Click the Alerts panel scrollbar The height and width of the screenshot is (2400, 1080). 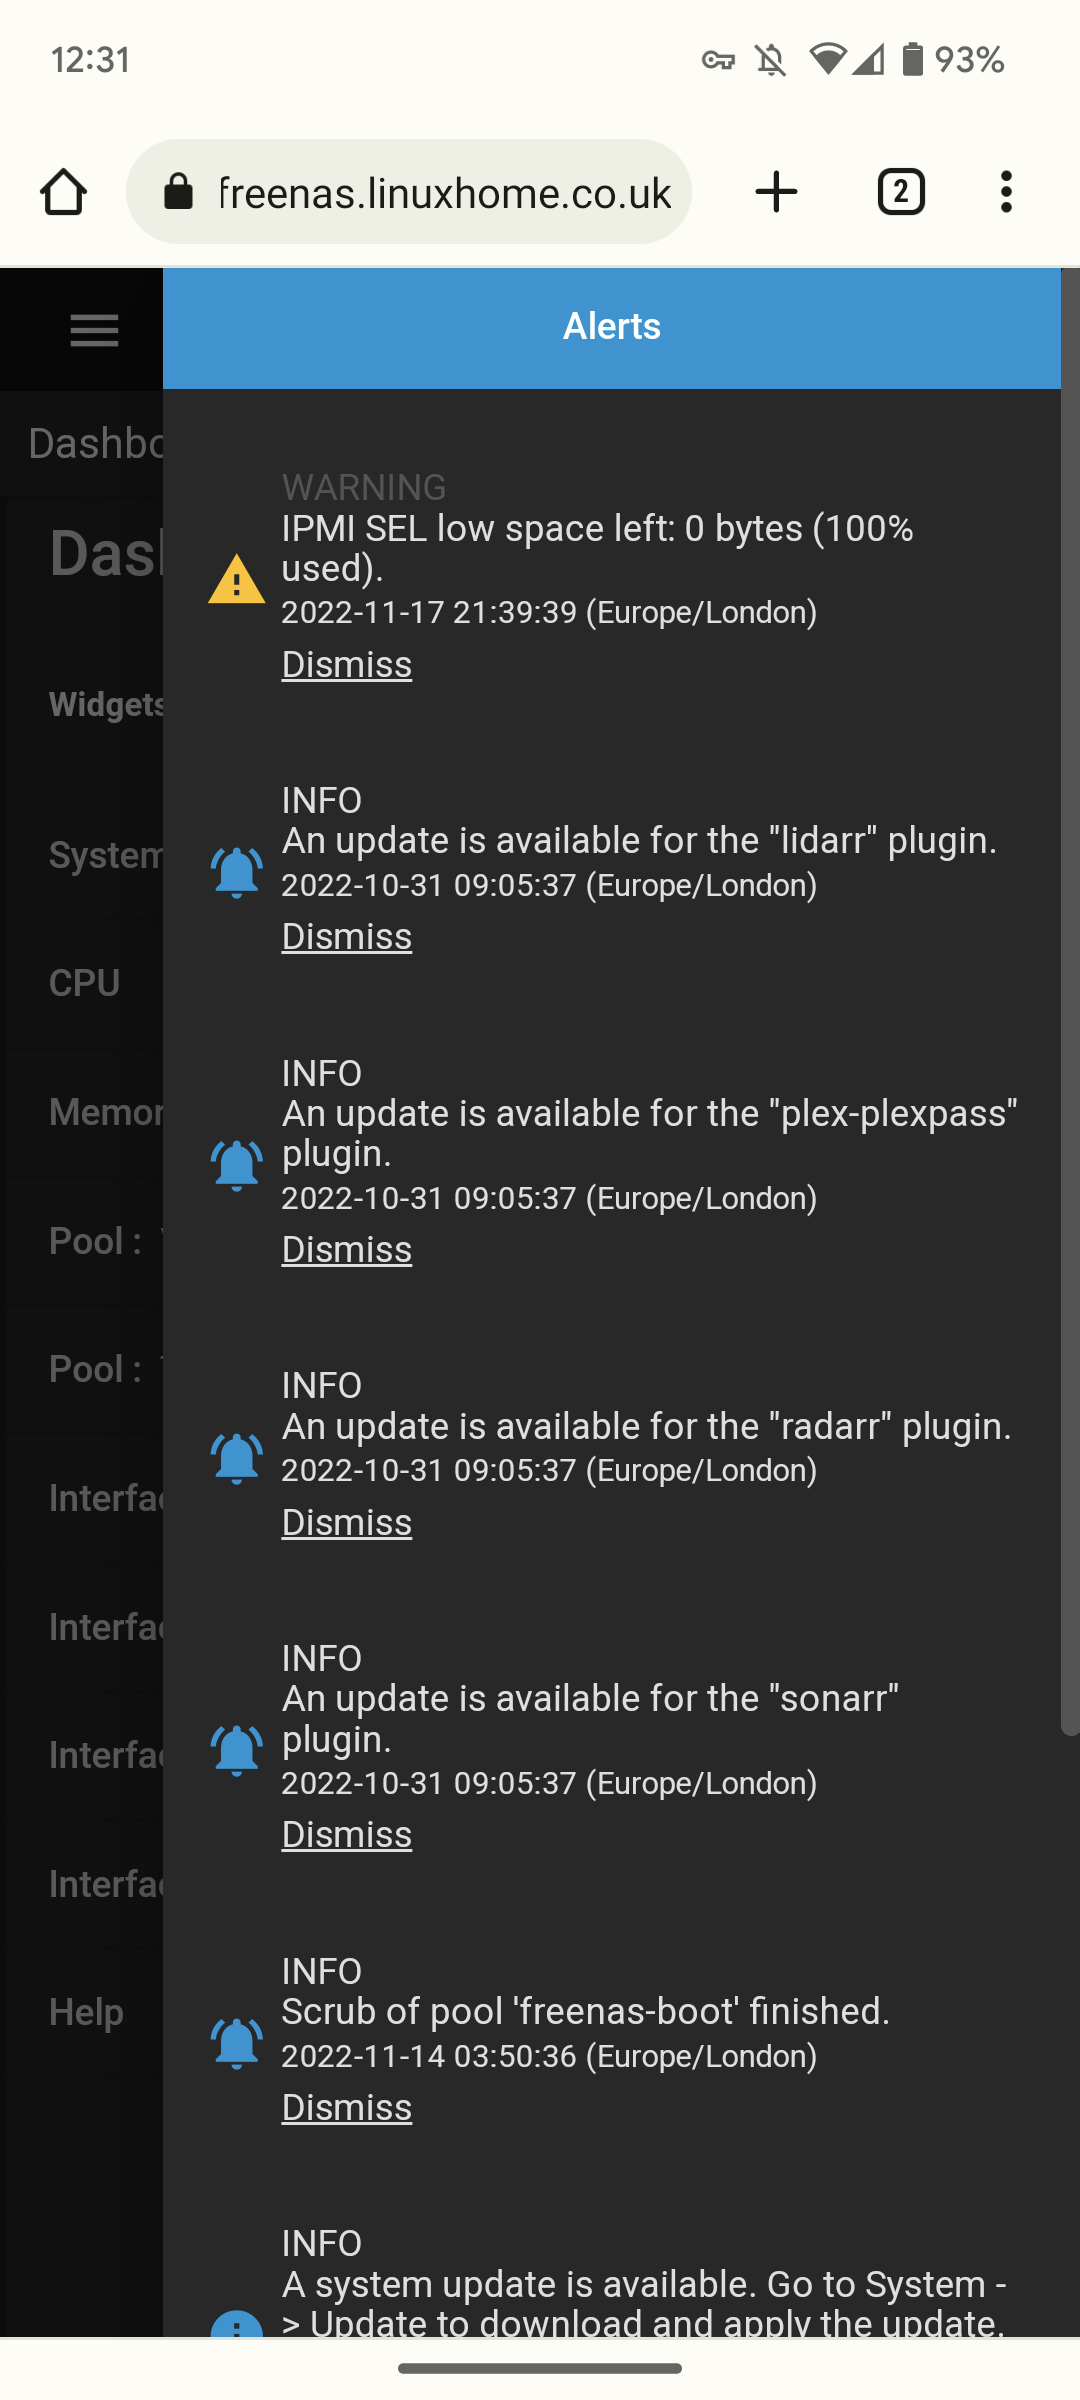pos(1070,1000)
